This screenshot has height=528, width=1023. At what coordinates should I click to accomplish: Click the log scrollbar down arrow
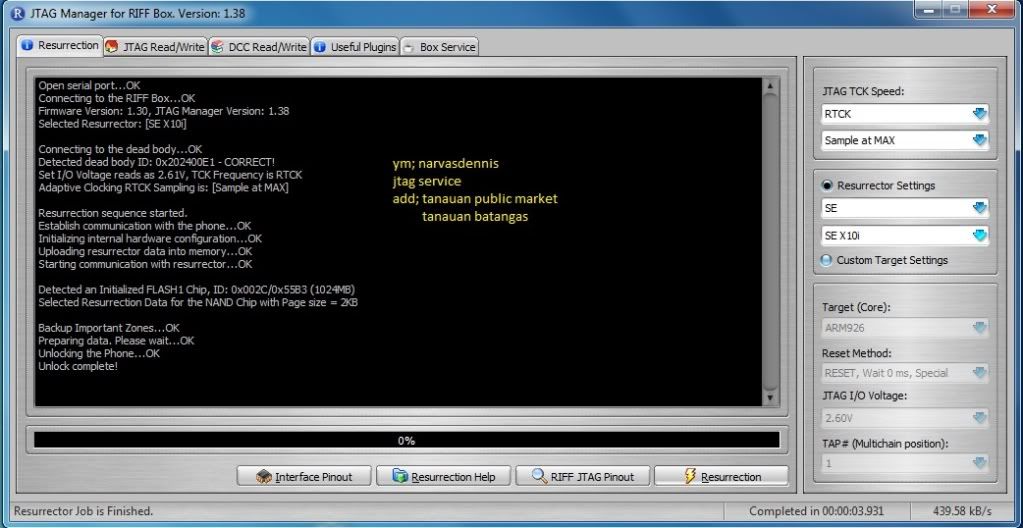coord(770,397)
